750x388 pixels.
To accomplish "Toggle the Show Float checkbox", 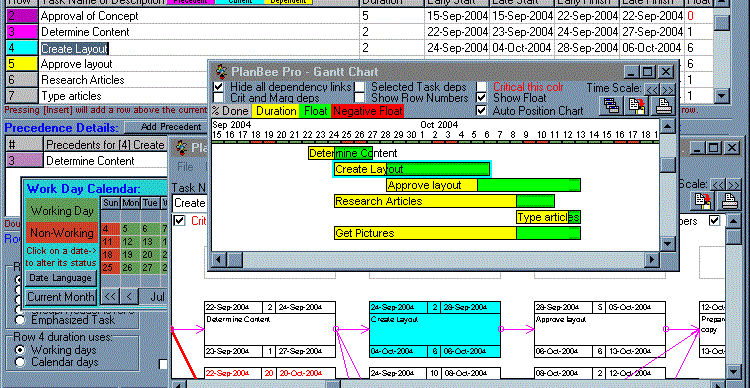I will tap(482, 98).
